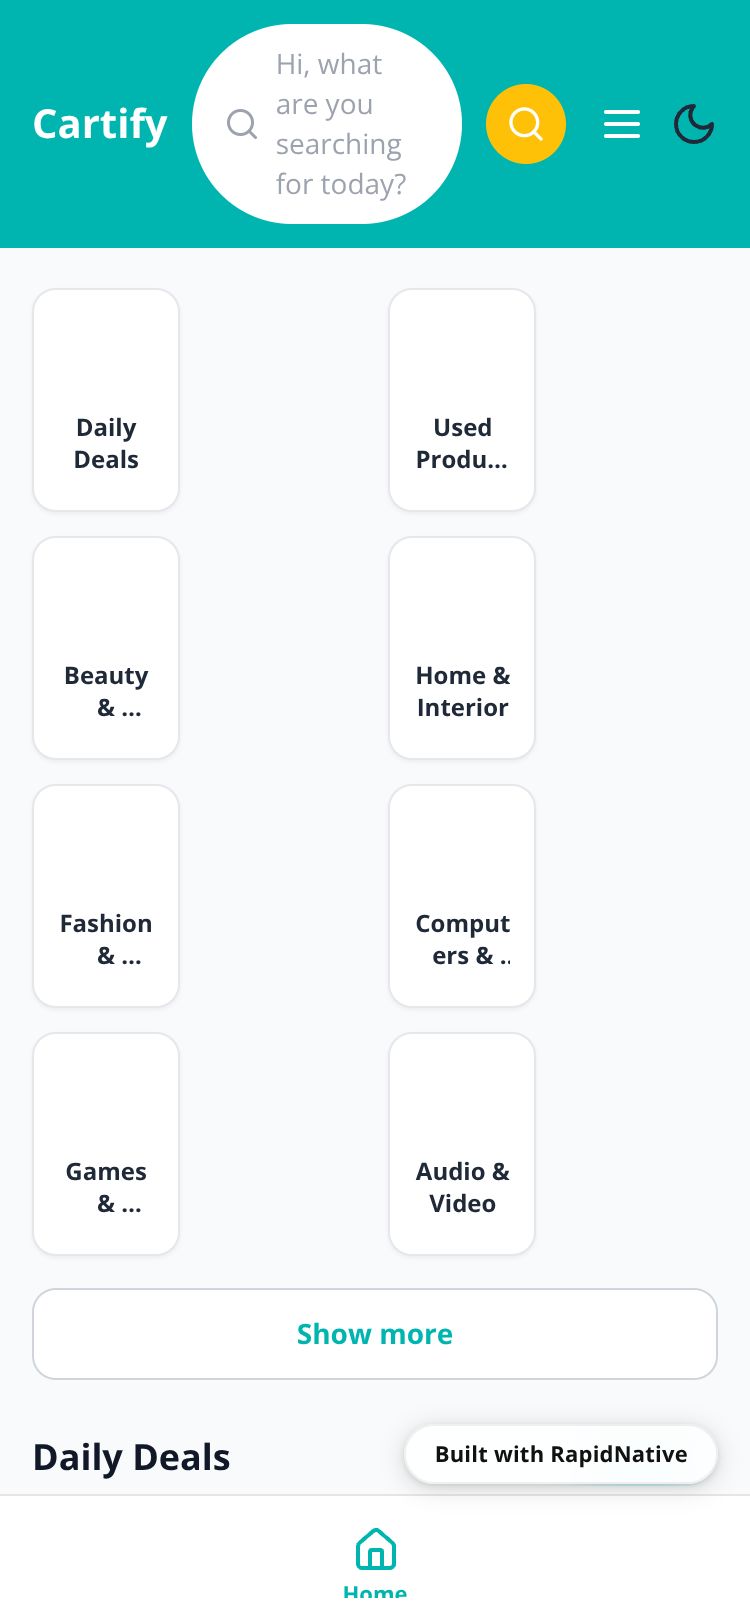Open the Games category card
This screenshot has height=1624, width=750.
coord(106,1144)
